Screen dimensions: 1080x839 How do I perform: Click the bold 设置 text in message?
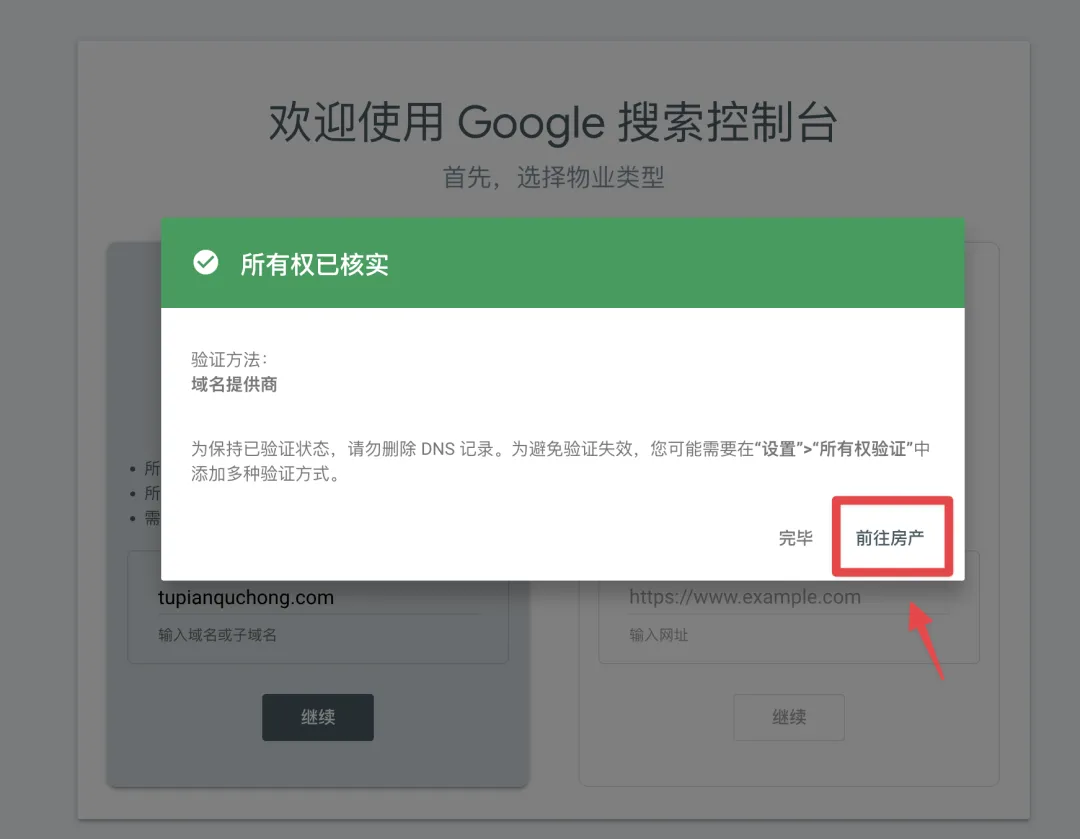tap(779, 449)
